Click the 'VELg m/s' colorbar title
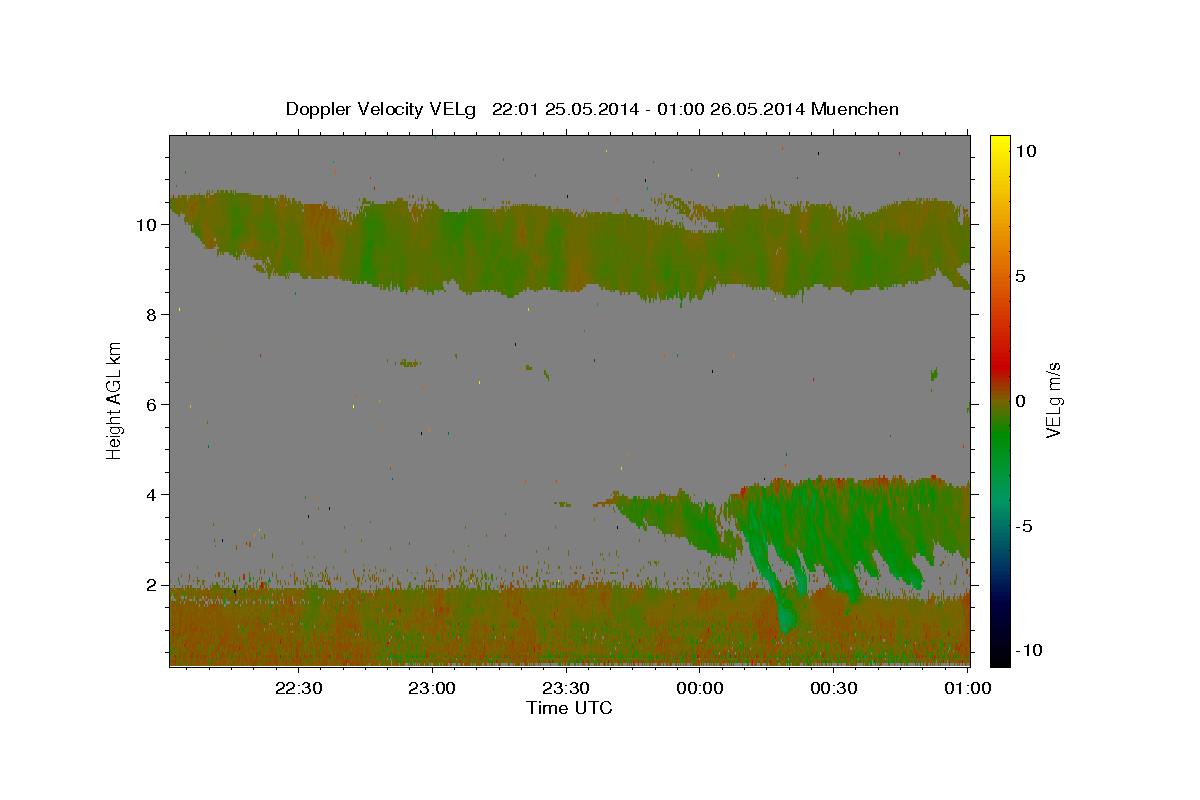Image resolution: width=1200 pixels, height=800 pixels. pyautogui.click(x=1053, y=400)
